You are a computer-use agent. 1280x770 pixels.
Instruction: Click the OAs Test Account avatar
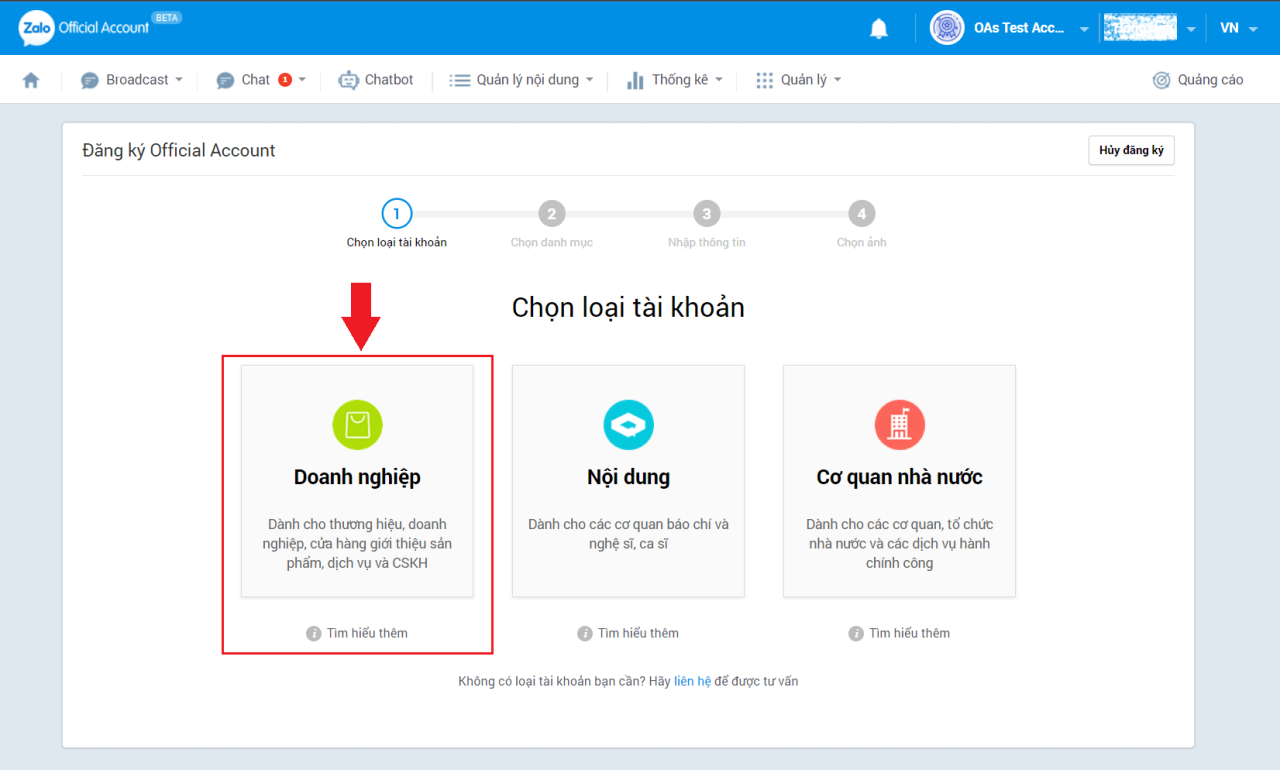pos(947,28)
